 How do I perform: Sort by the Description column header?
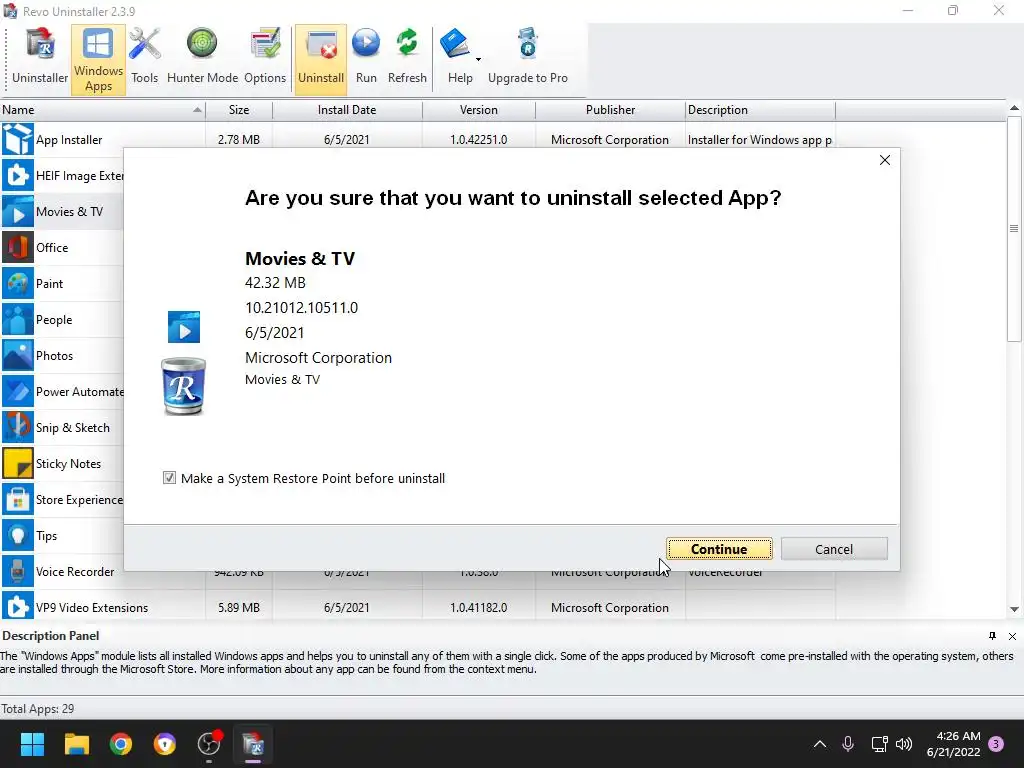[760, 110]
